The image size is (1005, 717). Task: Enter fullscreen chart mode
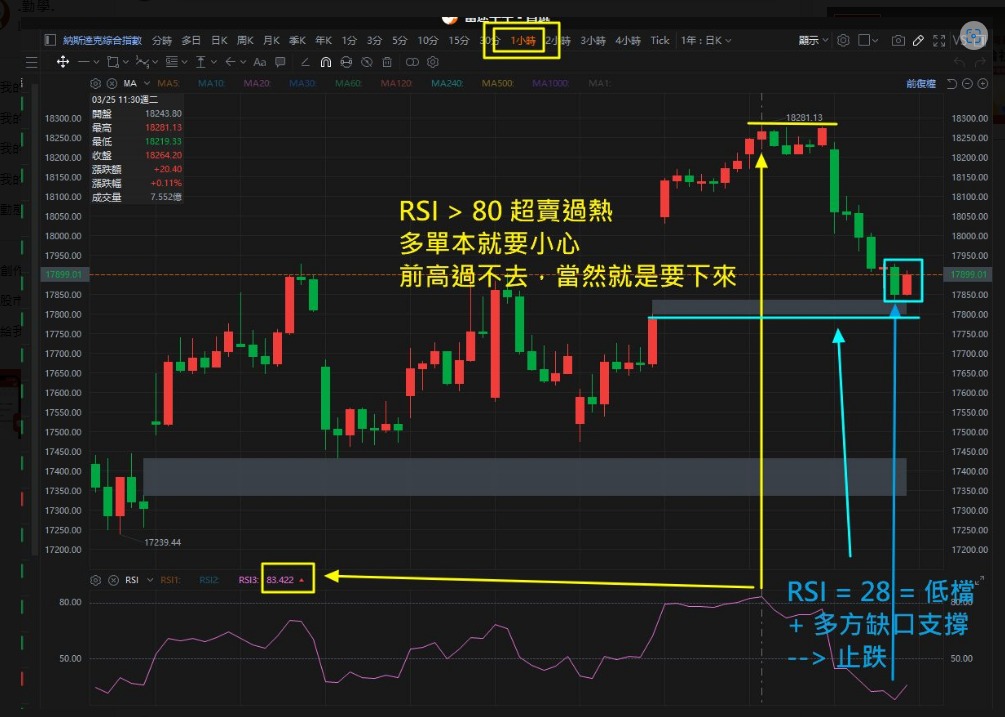[x=940, y=40]
